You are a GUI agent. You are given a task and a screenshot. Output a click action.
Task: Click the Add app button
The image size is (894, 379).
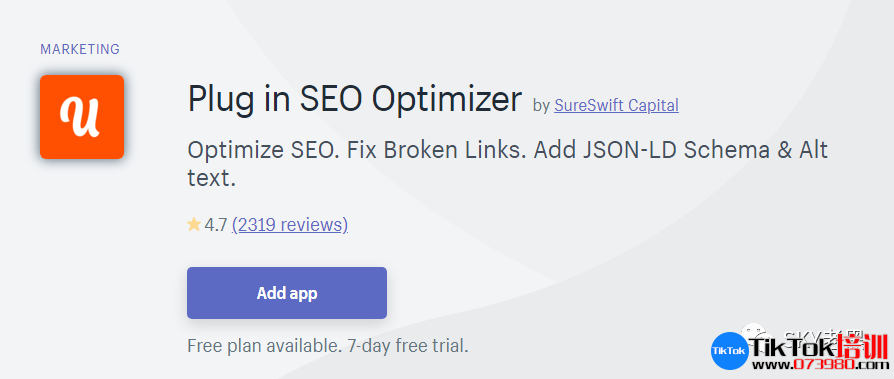(x=287, y=293)
